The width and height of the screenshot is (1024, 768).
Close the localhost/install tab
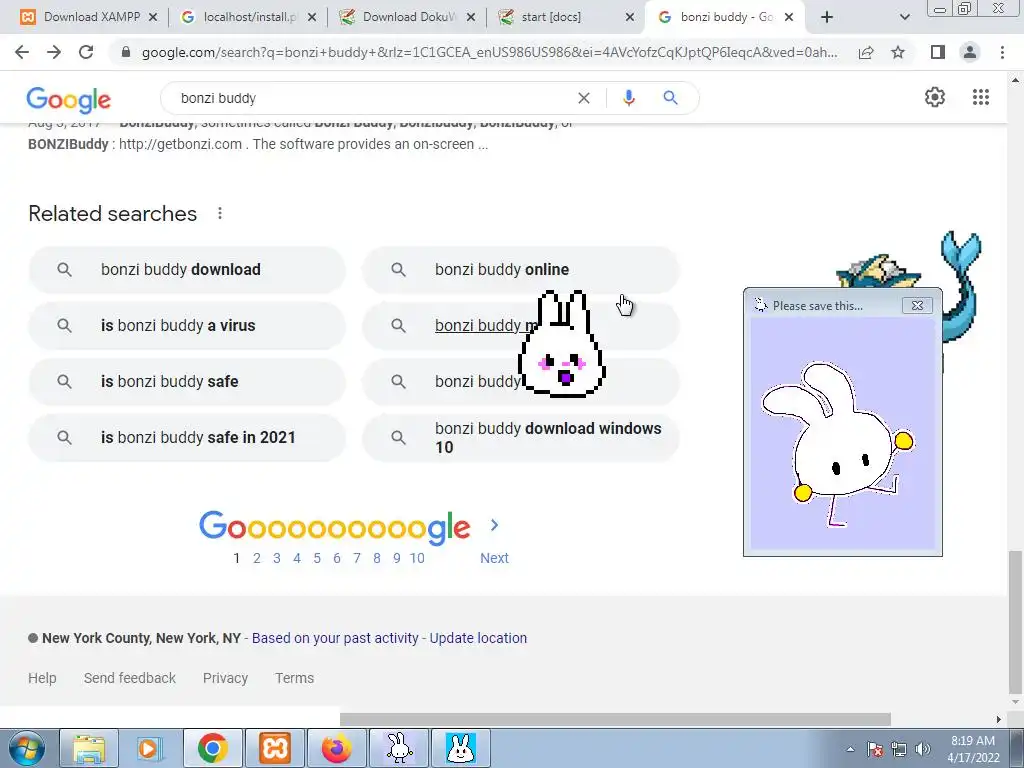click(312, 17)
